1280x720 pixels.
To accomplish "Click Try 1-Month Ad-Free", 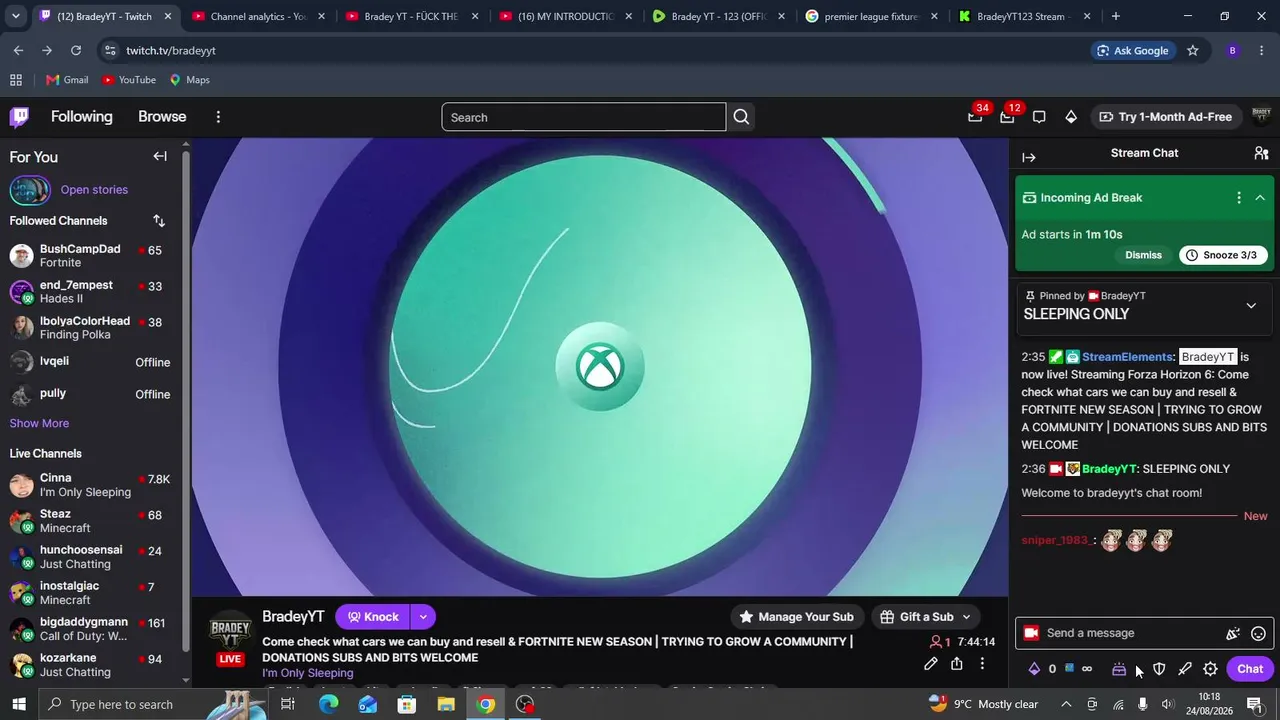I will click(x=1165, y=117).
